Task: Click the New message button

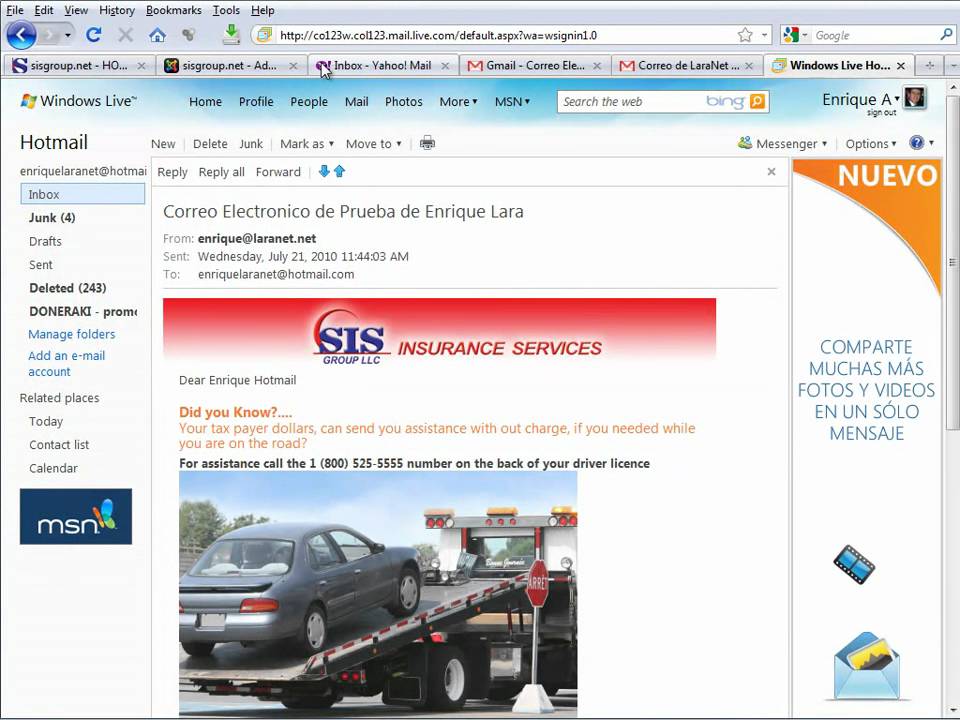Action: pyautogui.click(x=163, y=144)
